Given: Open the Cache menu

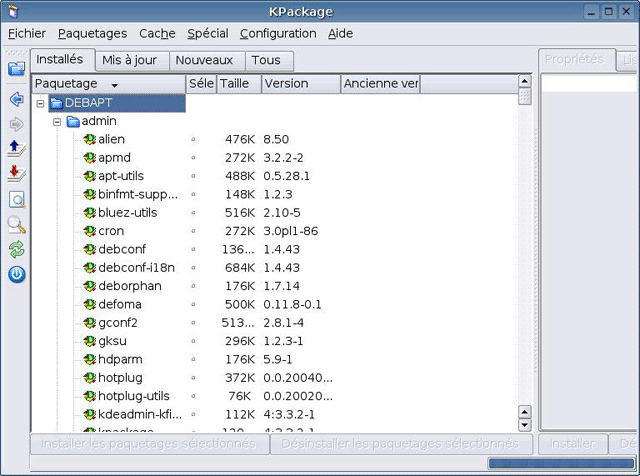Looking at the screenshot, I should click(158, 33).
